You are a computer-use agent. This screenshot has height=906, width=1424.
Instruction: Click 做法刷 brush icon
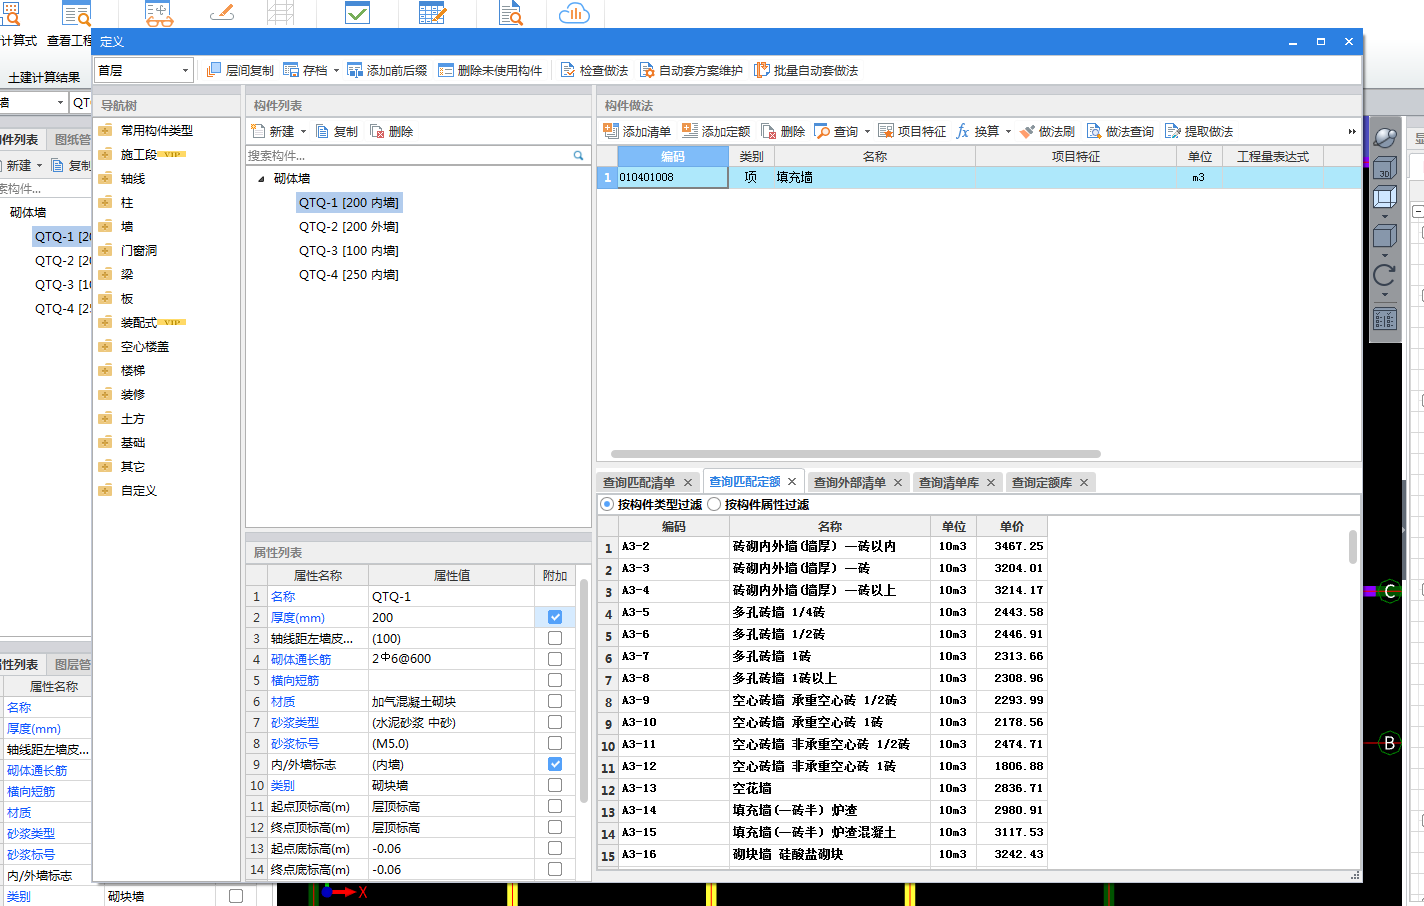click(1027, 131)
